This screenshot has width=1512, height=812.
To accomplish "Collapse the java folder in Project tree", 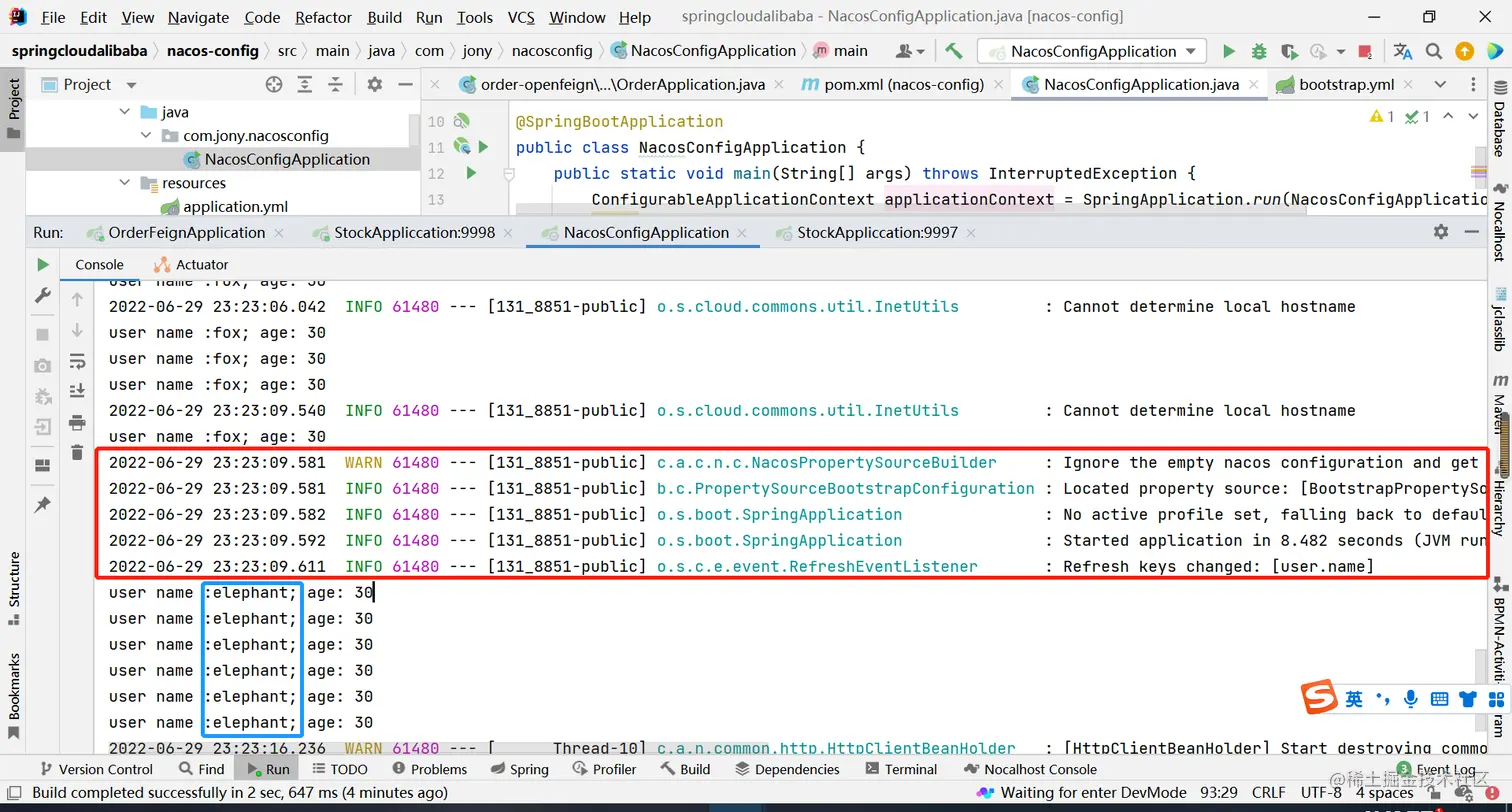I will click(x=125, y=112).
